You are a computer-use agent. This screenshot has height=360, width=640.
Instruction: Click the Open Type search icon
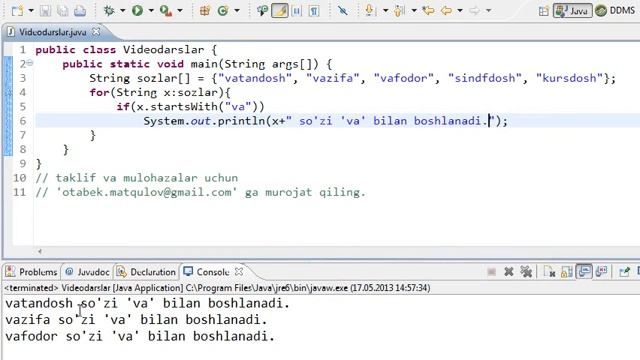point(262,10)
